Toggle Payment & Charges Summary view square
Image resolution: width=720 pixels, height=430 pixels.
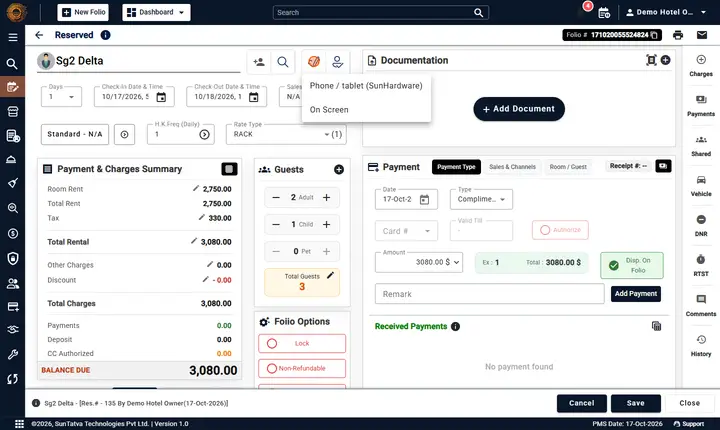[x=229, y=169]
